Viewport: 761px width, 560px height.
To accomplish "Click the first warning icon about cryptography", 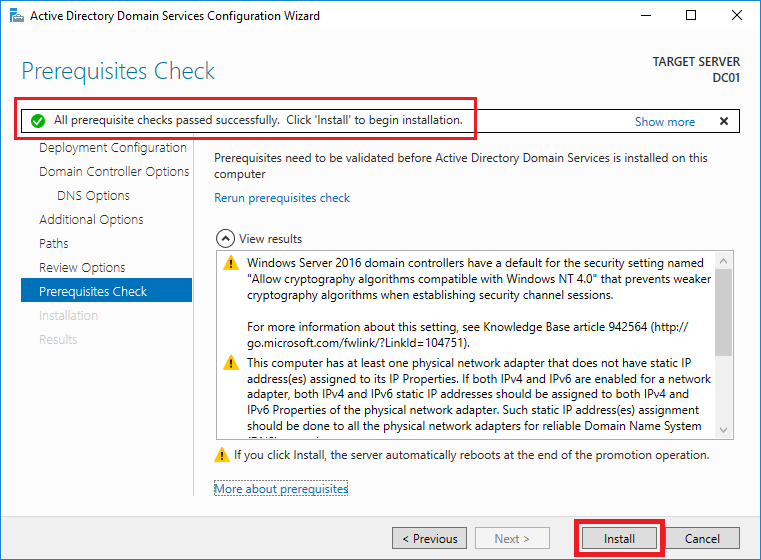I will [x=231, y=263].
